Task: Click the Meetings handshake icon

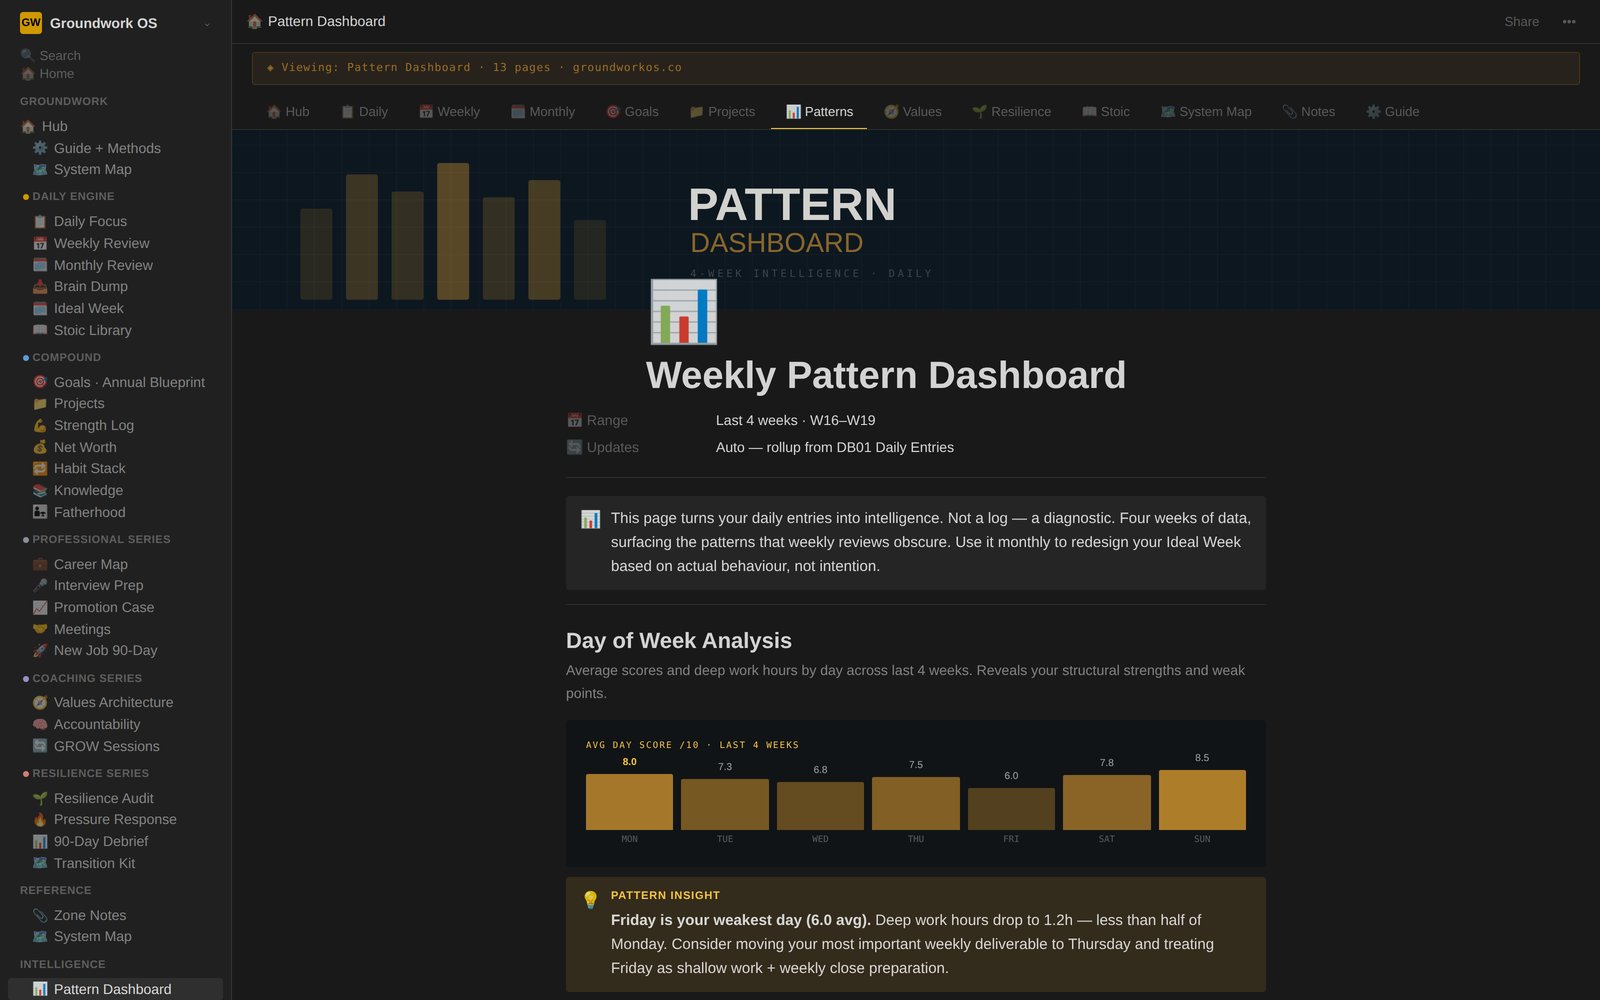Action: (x=40, y=629)
